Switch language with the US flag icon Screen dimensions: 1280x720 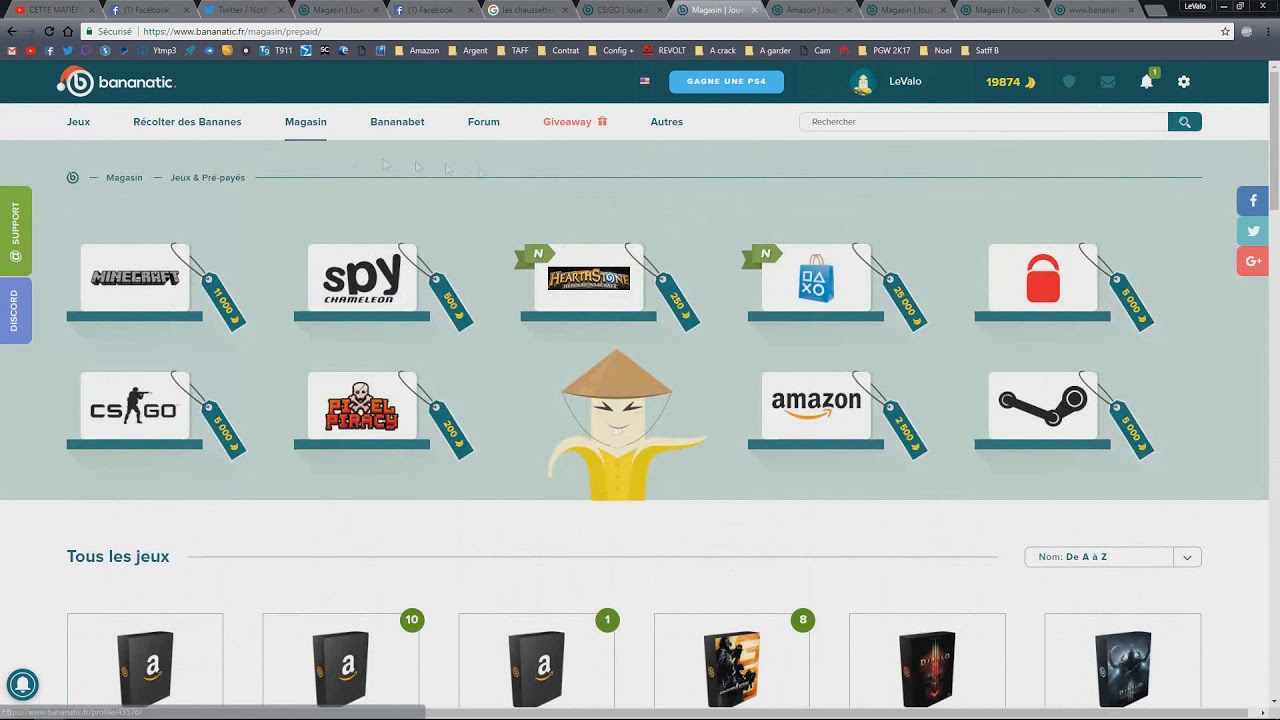point(645,81)
